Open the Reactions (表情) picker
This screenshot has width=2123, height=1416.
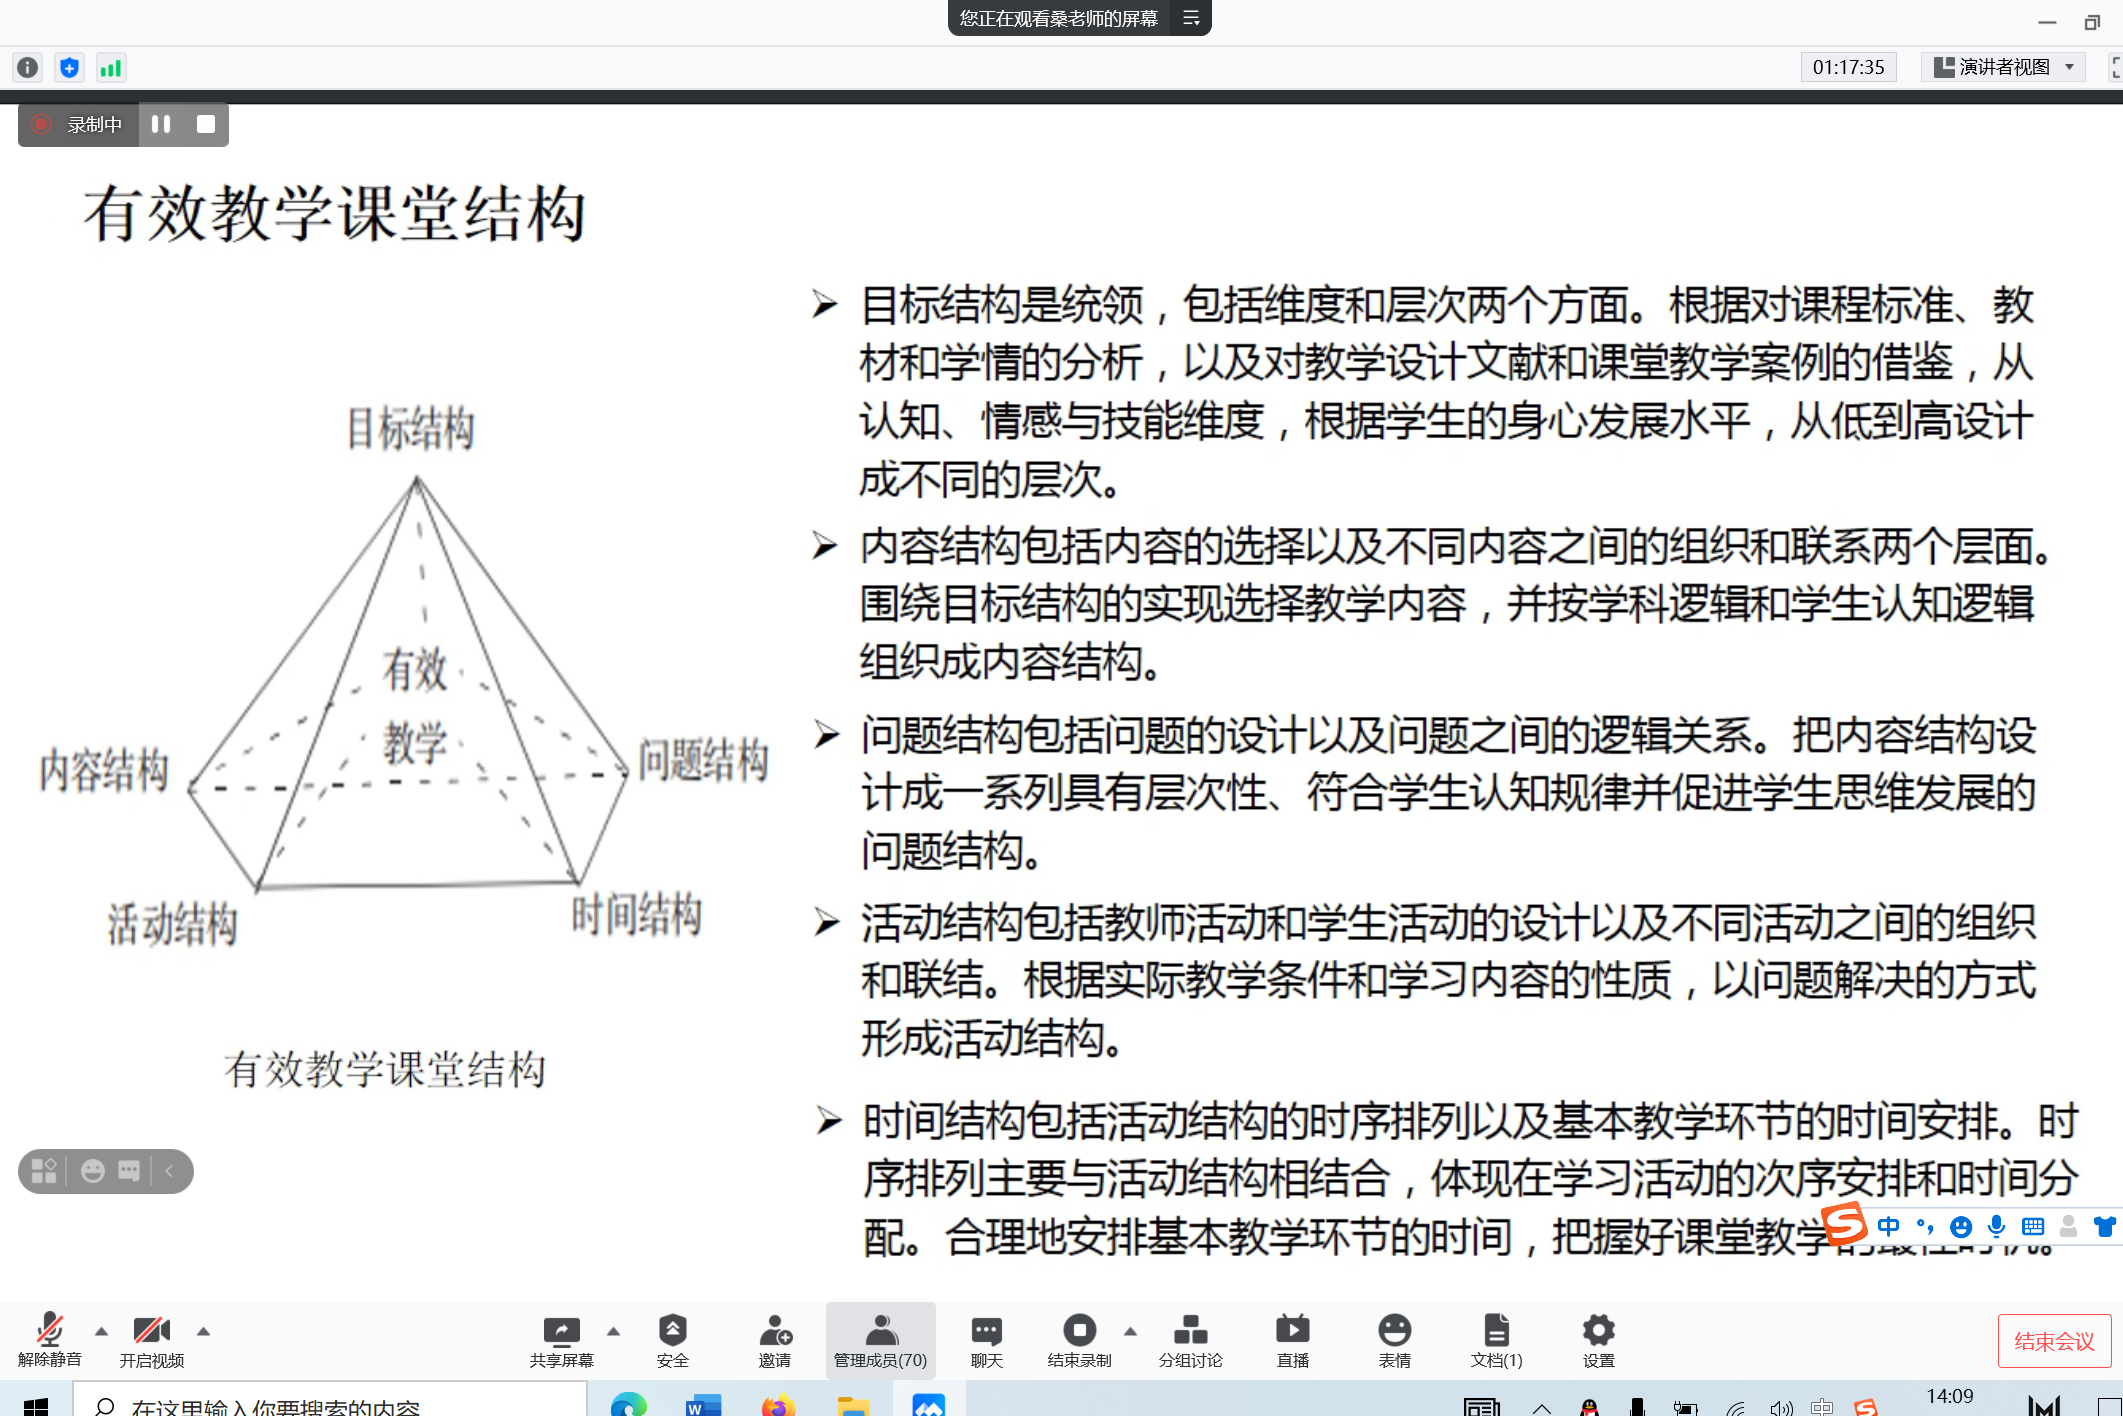(1394, 1339)
